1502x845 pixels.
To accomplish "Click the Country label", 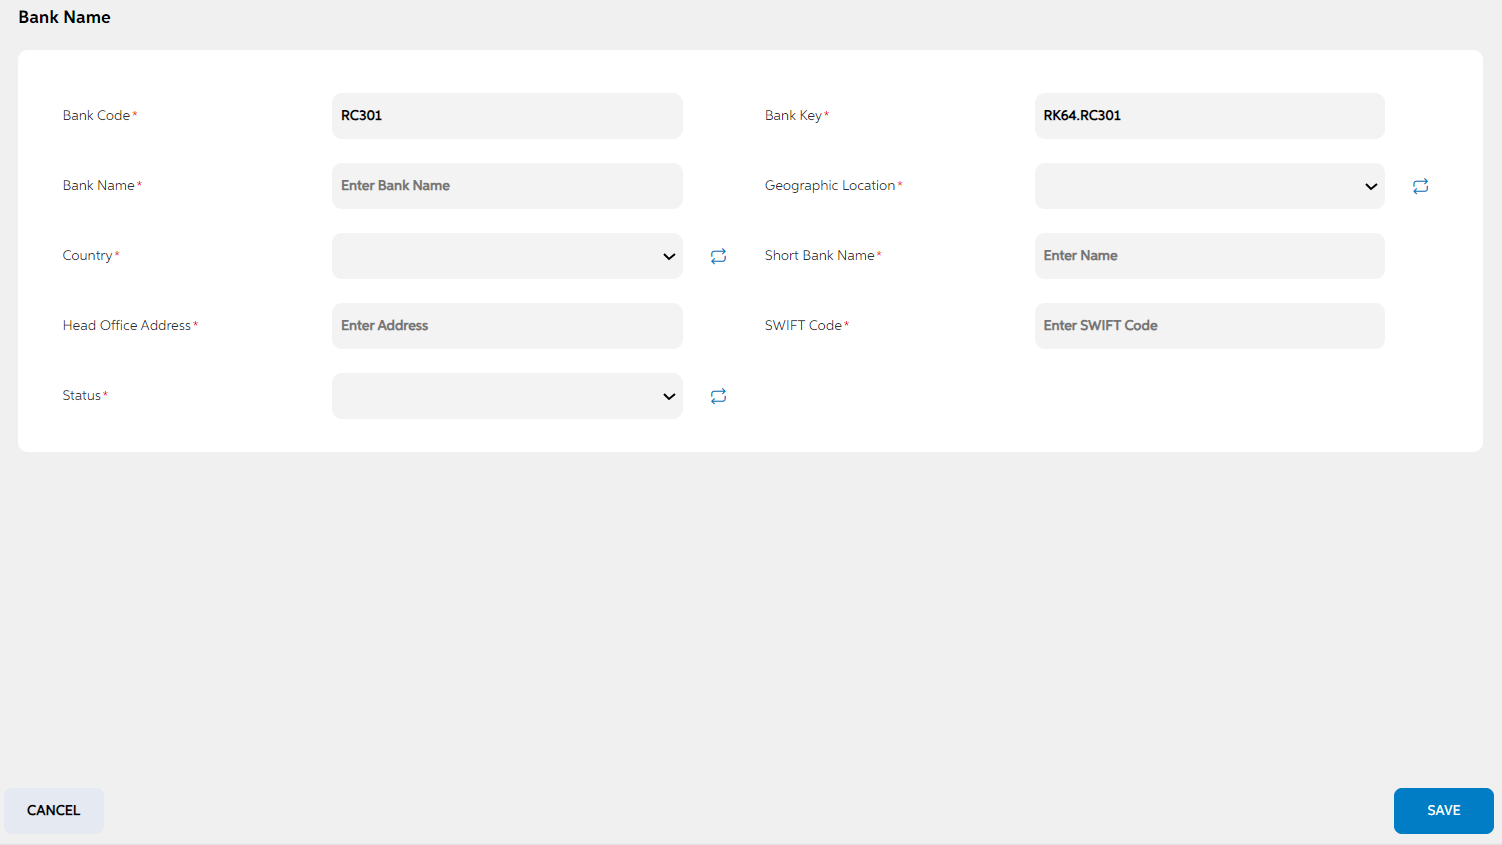I will 87,255.
